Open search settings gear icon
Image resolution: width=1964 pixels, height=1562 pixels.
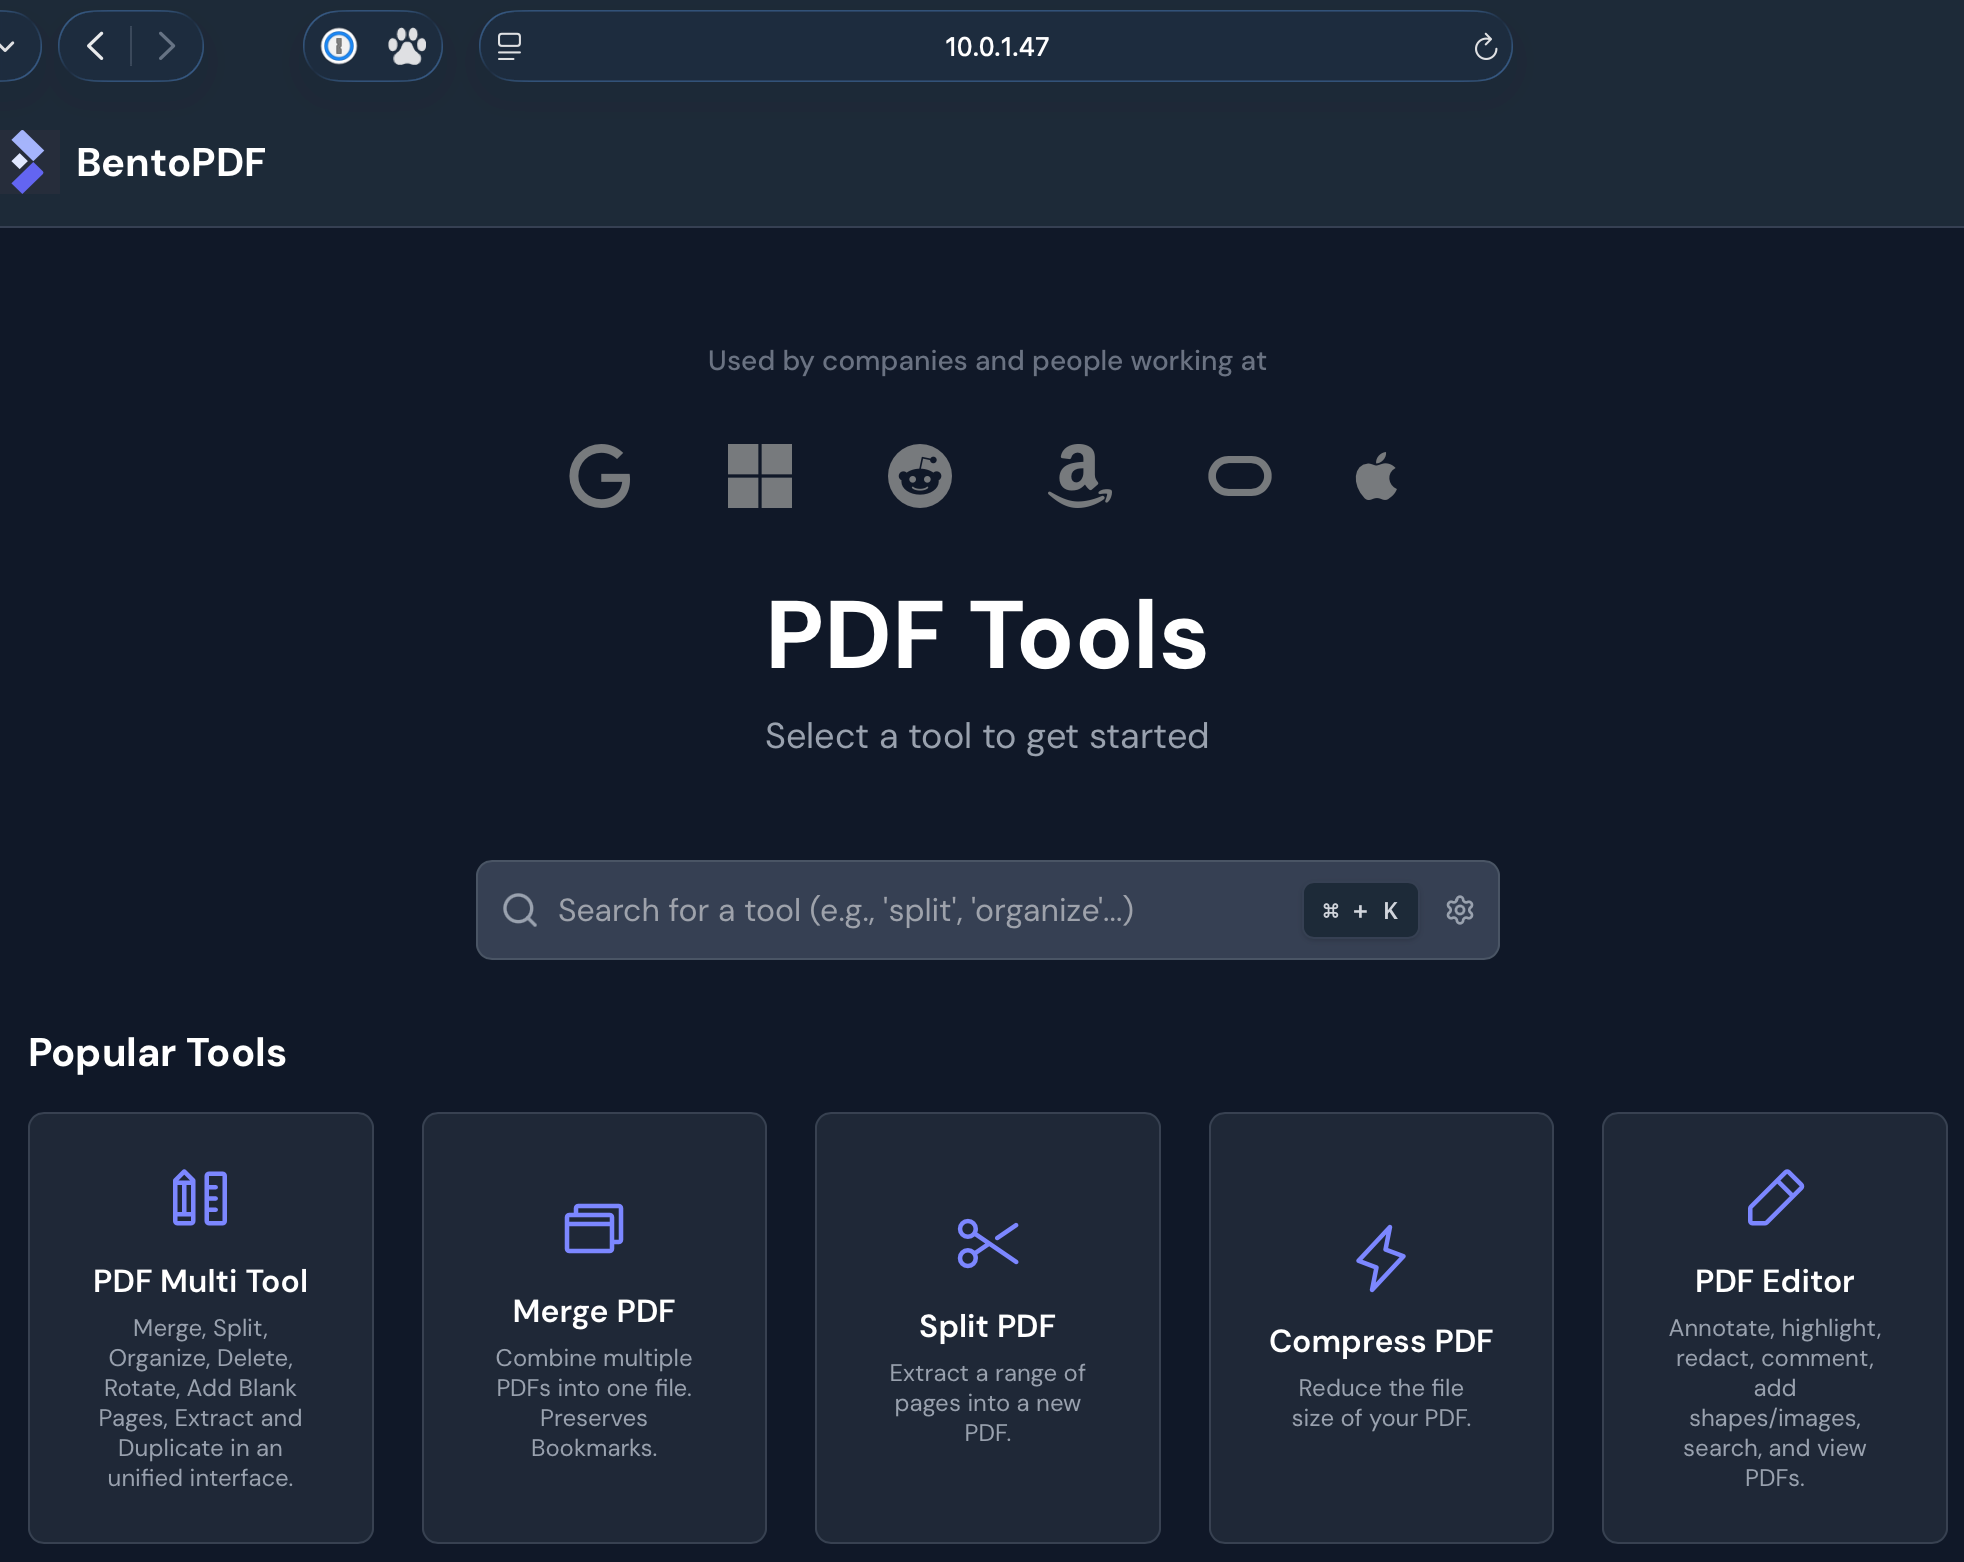point(1459,910)
